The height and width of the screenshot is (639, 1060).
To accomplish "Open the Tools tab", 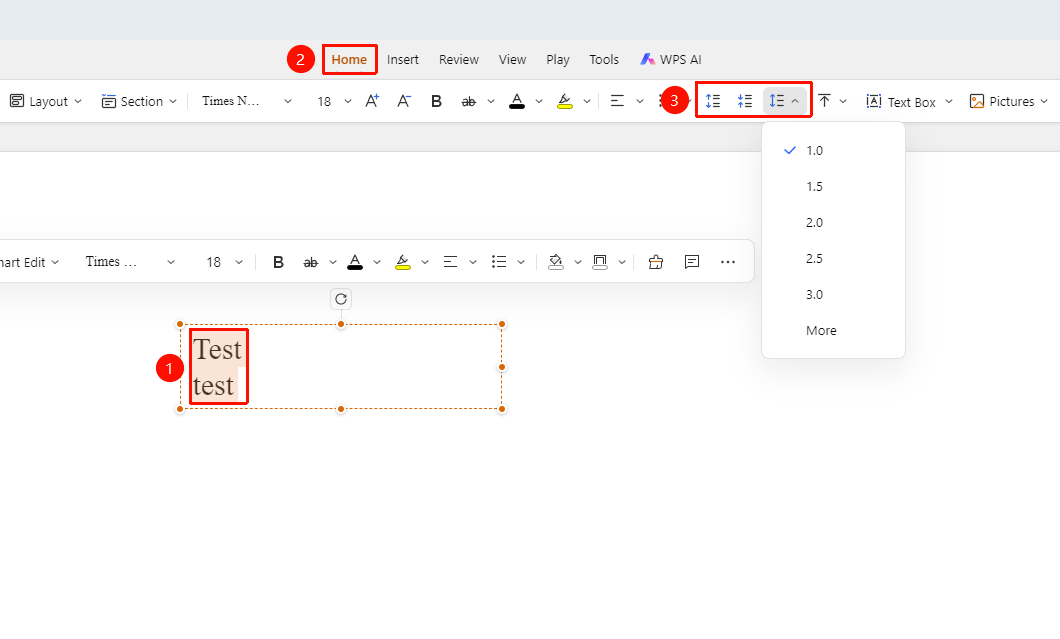I will point(604,60).
